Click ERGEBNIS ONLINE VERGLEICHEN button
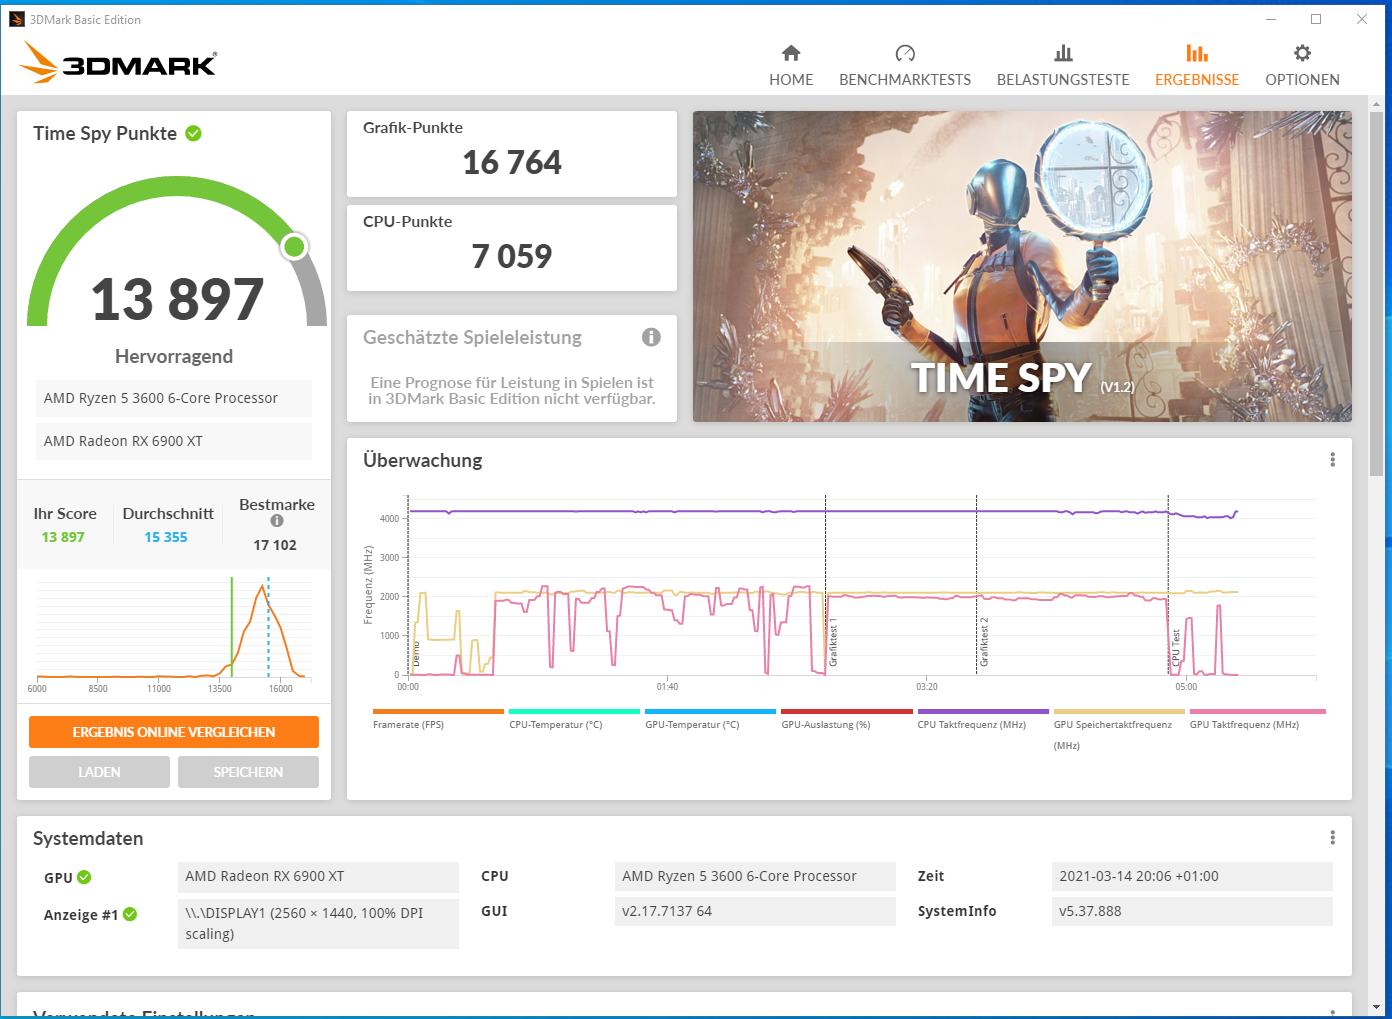 [x=174, y=732]
